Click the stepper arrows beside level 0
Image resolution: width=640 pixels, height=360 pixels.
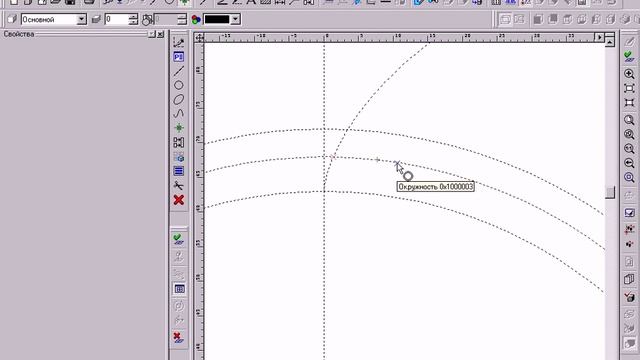click(x=133, y=19)
